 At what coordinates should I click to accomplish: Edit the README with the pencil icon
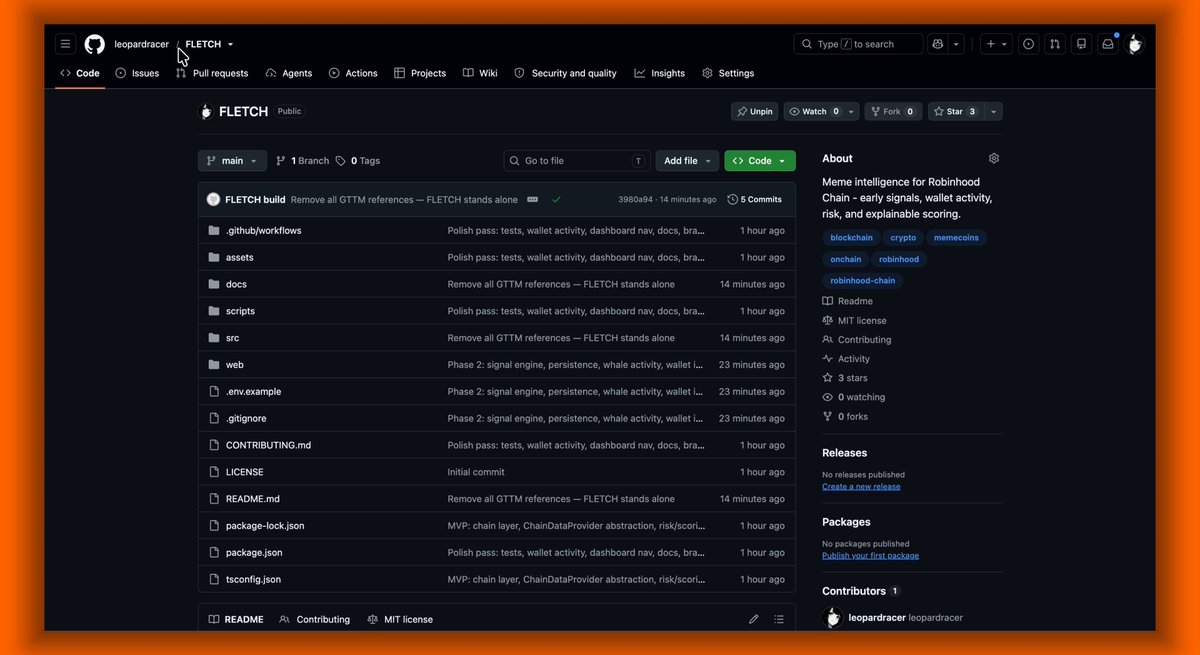pos(753,619)
